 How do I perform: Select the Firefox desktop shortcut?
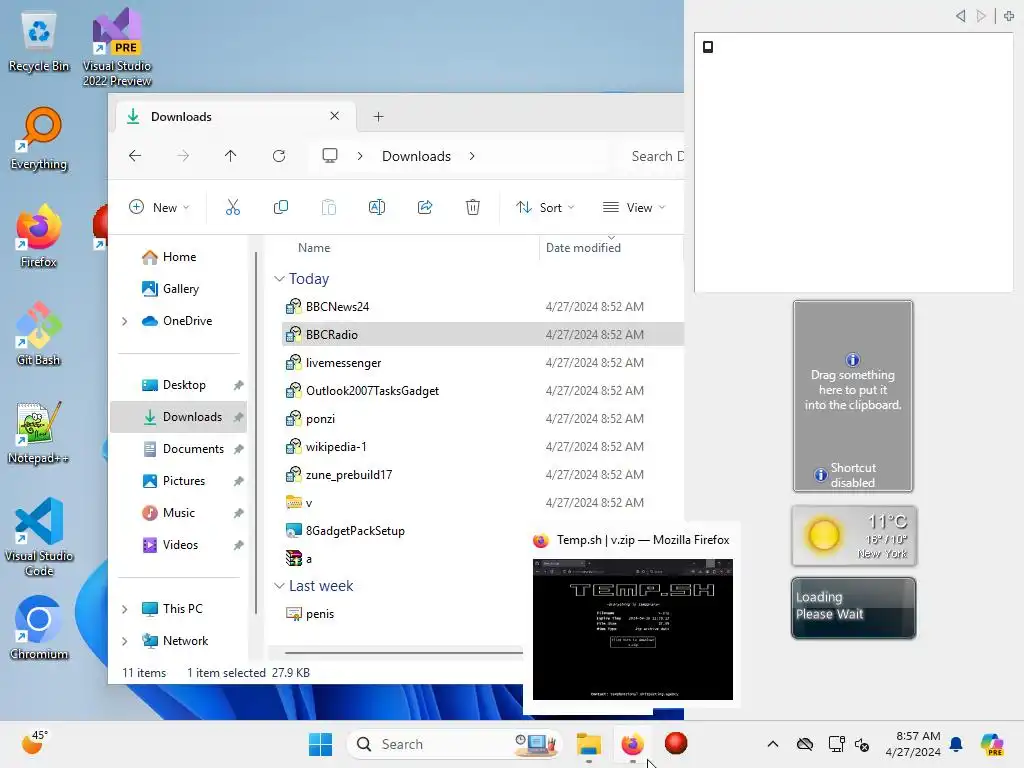pyautogui.click(x=39, y=236)
